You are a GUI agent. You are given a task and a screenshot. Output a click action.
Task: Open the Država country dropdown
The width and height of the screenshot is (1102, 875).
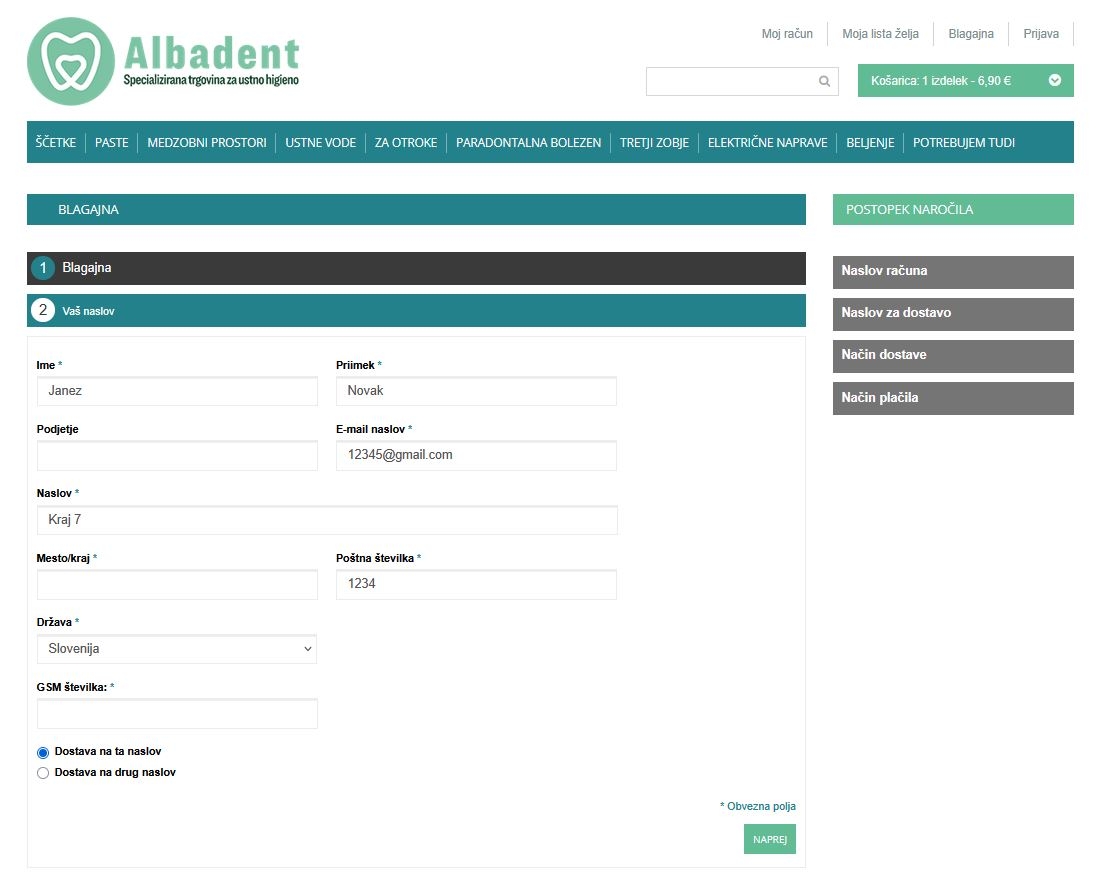coord(177,649)
